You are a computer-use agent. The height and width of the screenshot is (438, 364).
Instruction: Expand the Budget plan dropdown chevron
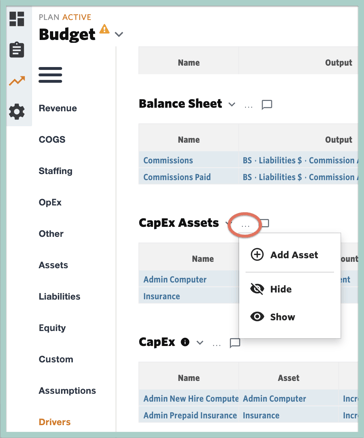(x=119, y=34)
